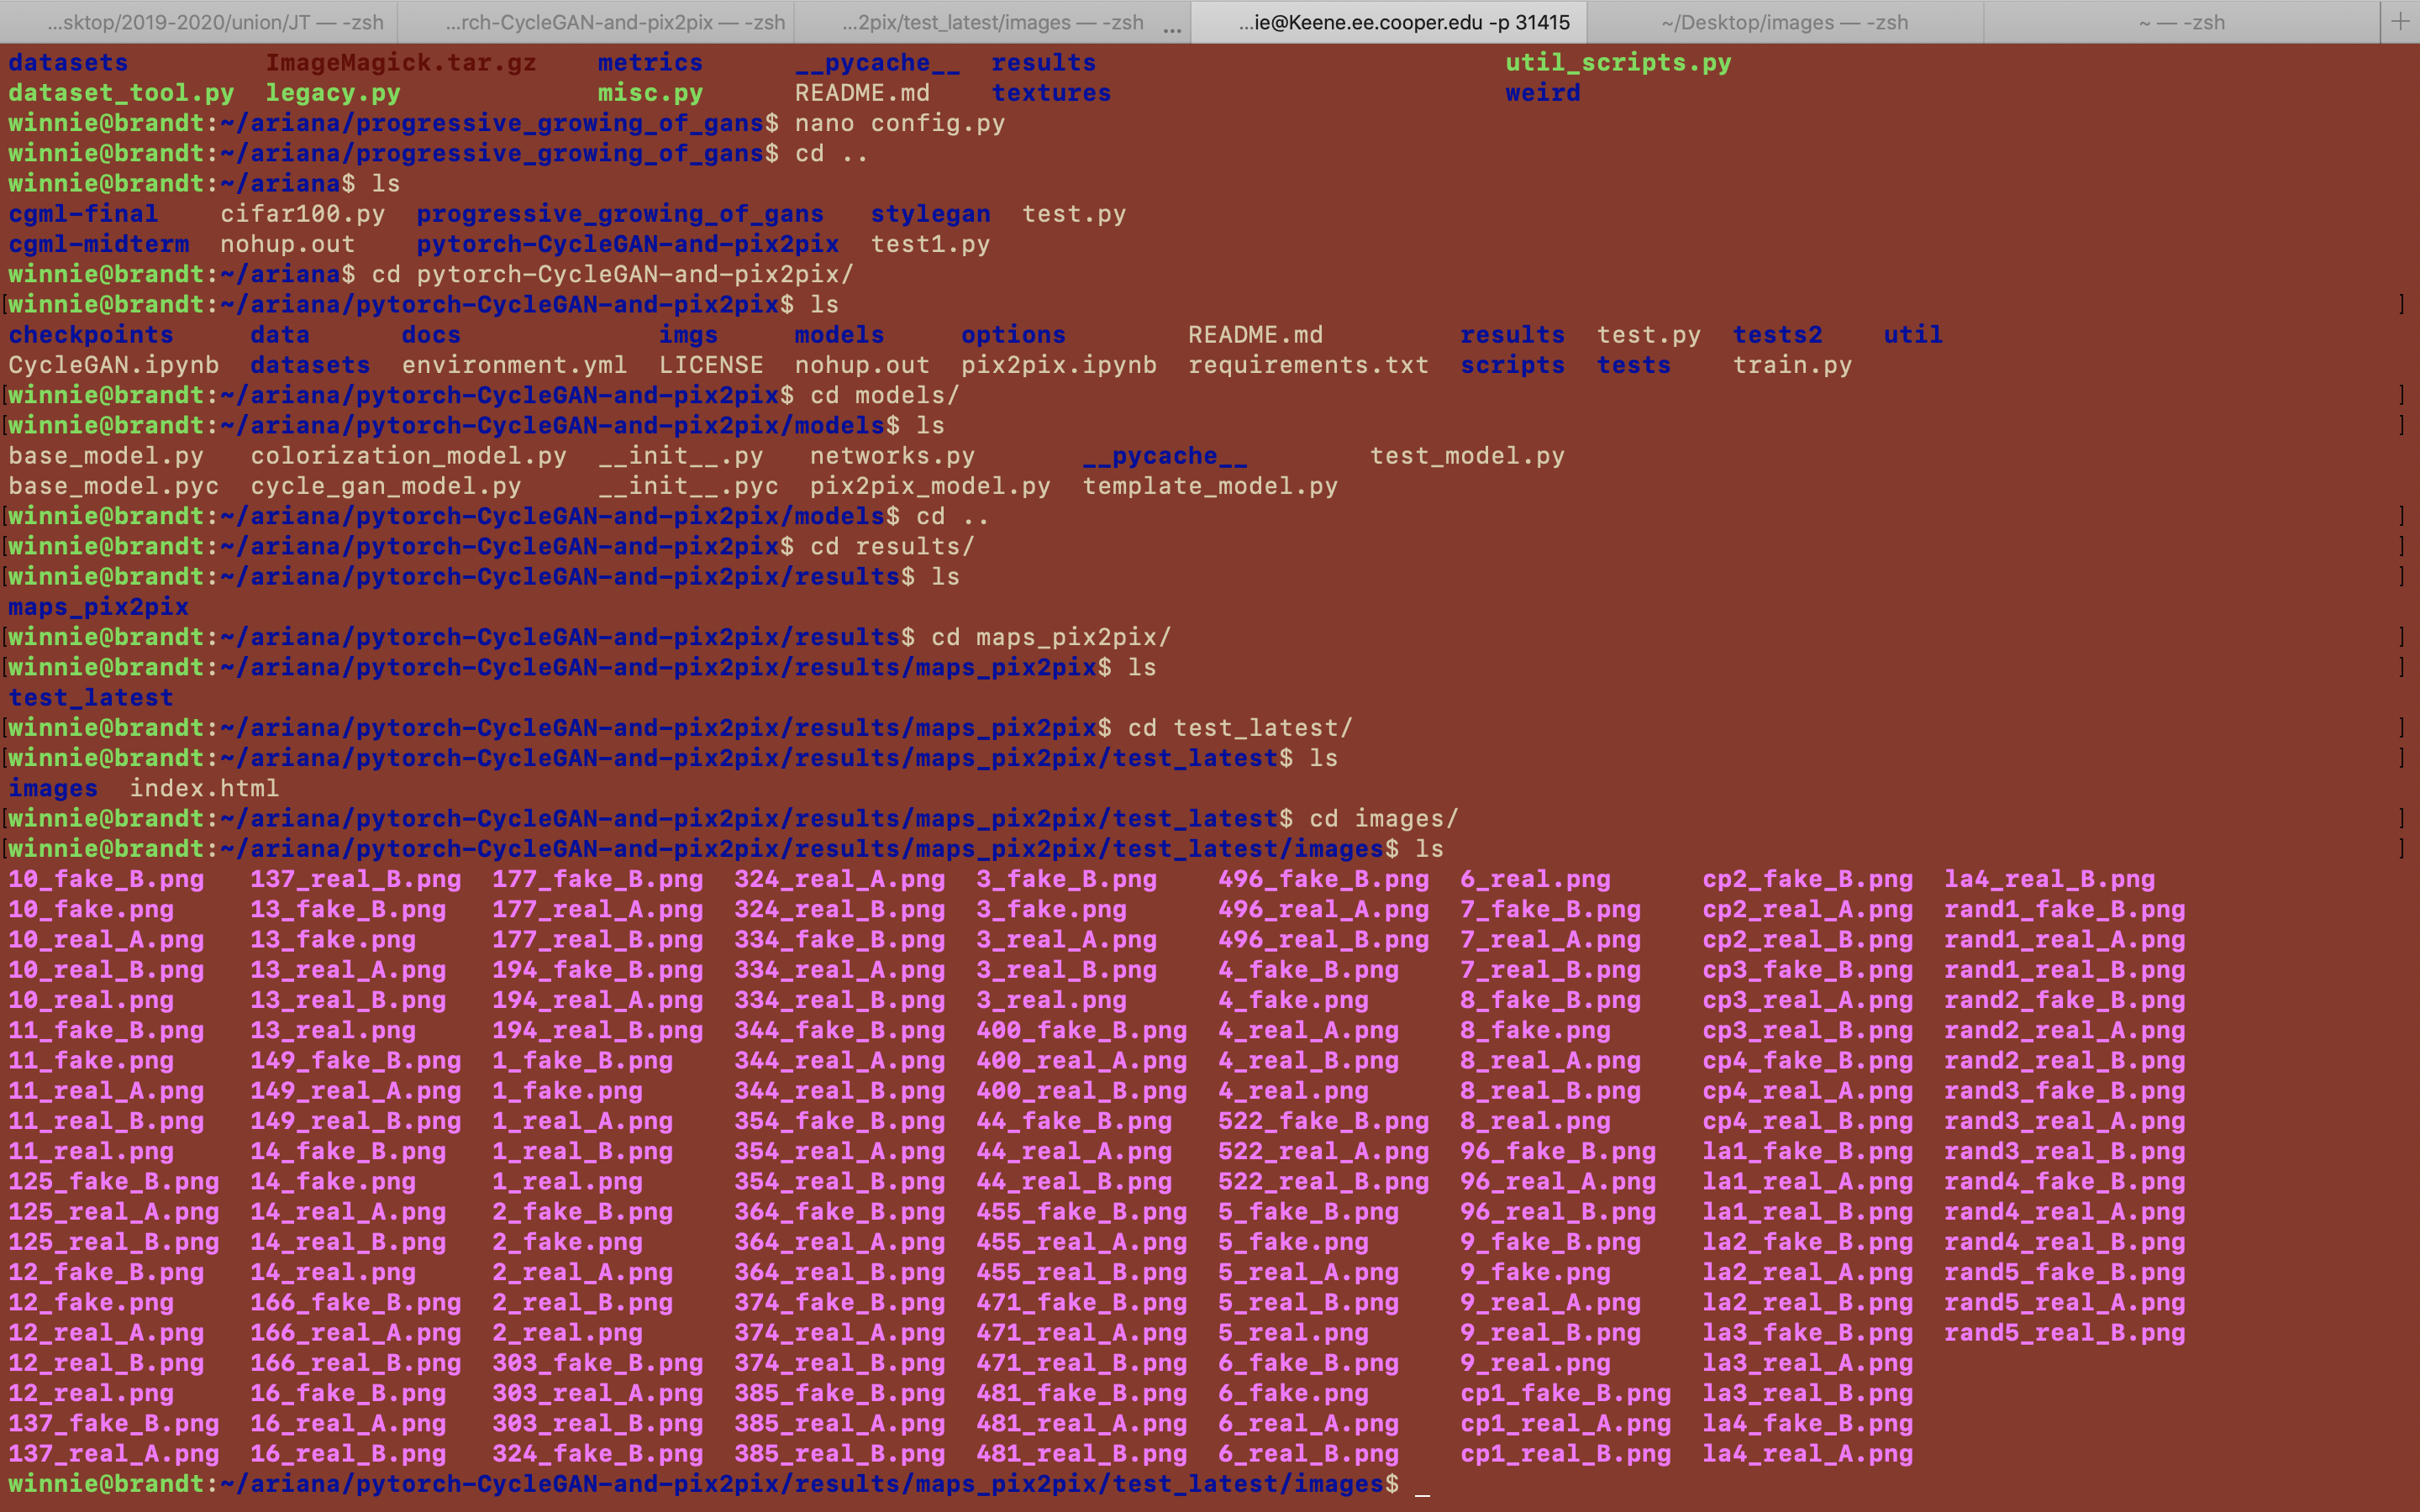Click the file name 10_fake_B.png
2420x1512 pixels.
(106, 879)
